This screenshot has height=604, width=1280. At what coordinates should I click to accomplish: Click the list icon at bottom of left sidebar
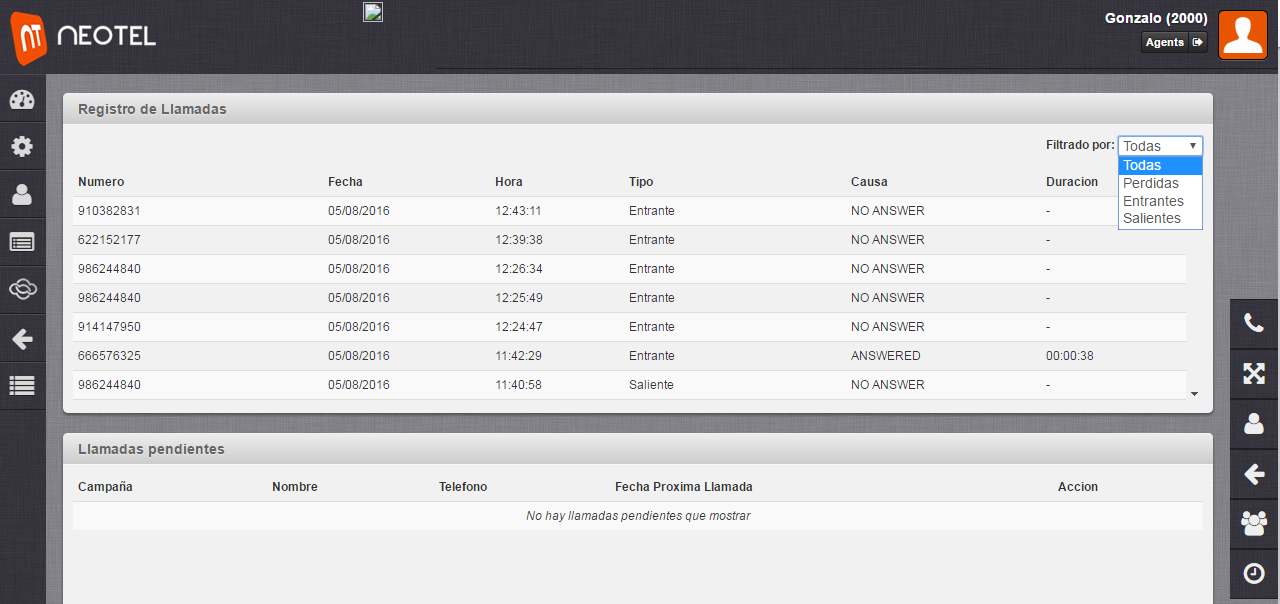tap(22, 385)
